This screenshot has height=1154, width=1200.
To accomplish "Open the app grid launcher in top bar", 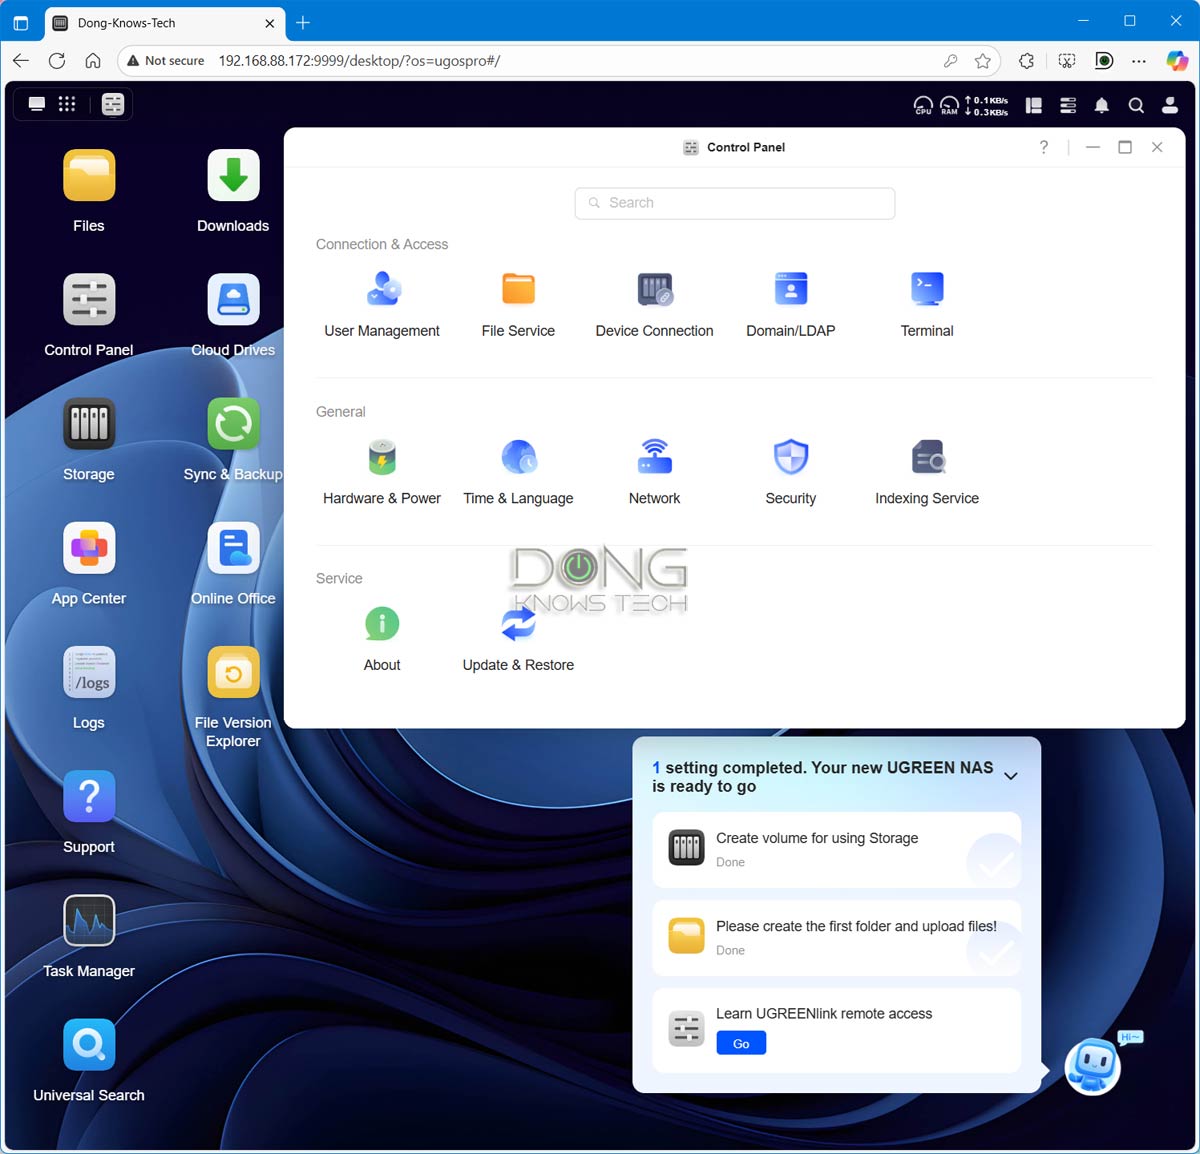I will pos(67,104).
